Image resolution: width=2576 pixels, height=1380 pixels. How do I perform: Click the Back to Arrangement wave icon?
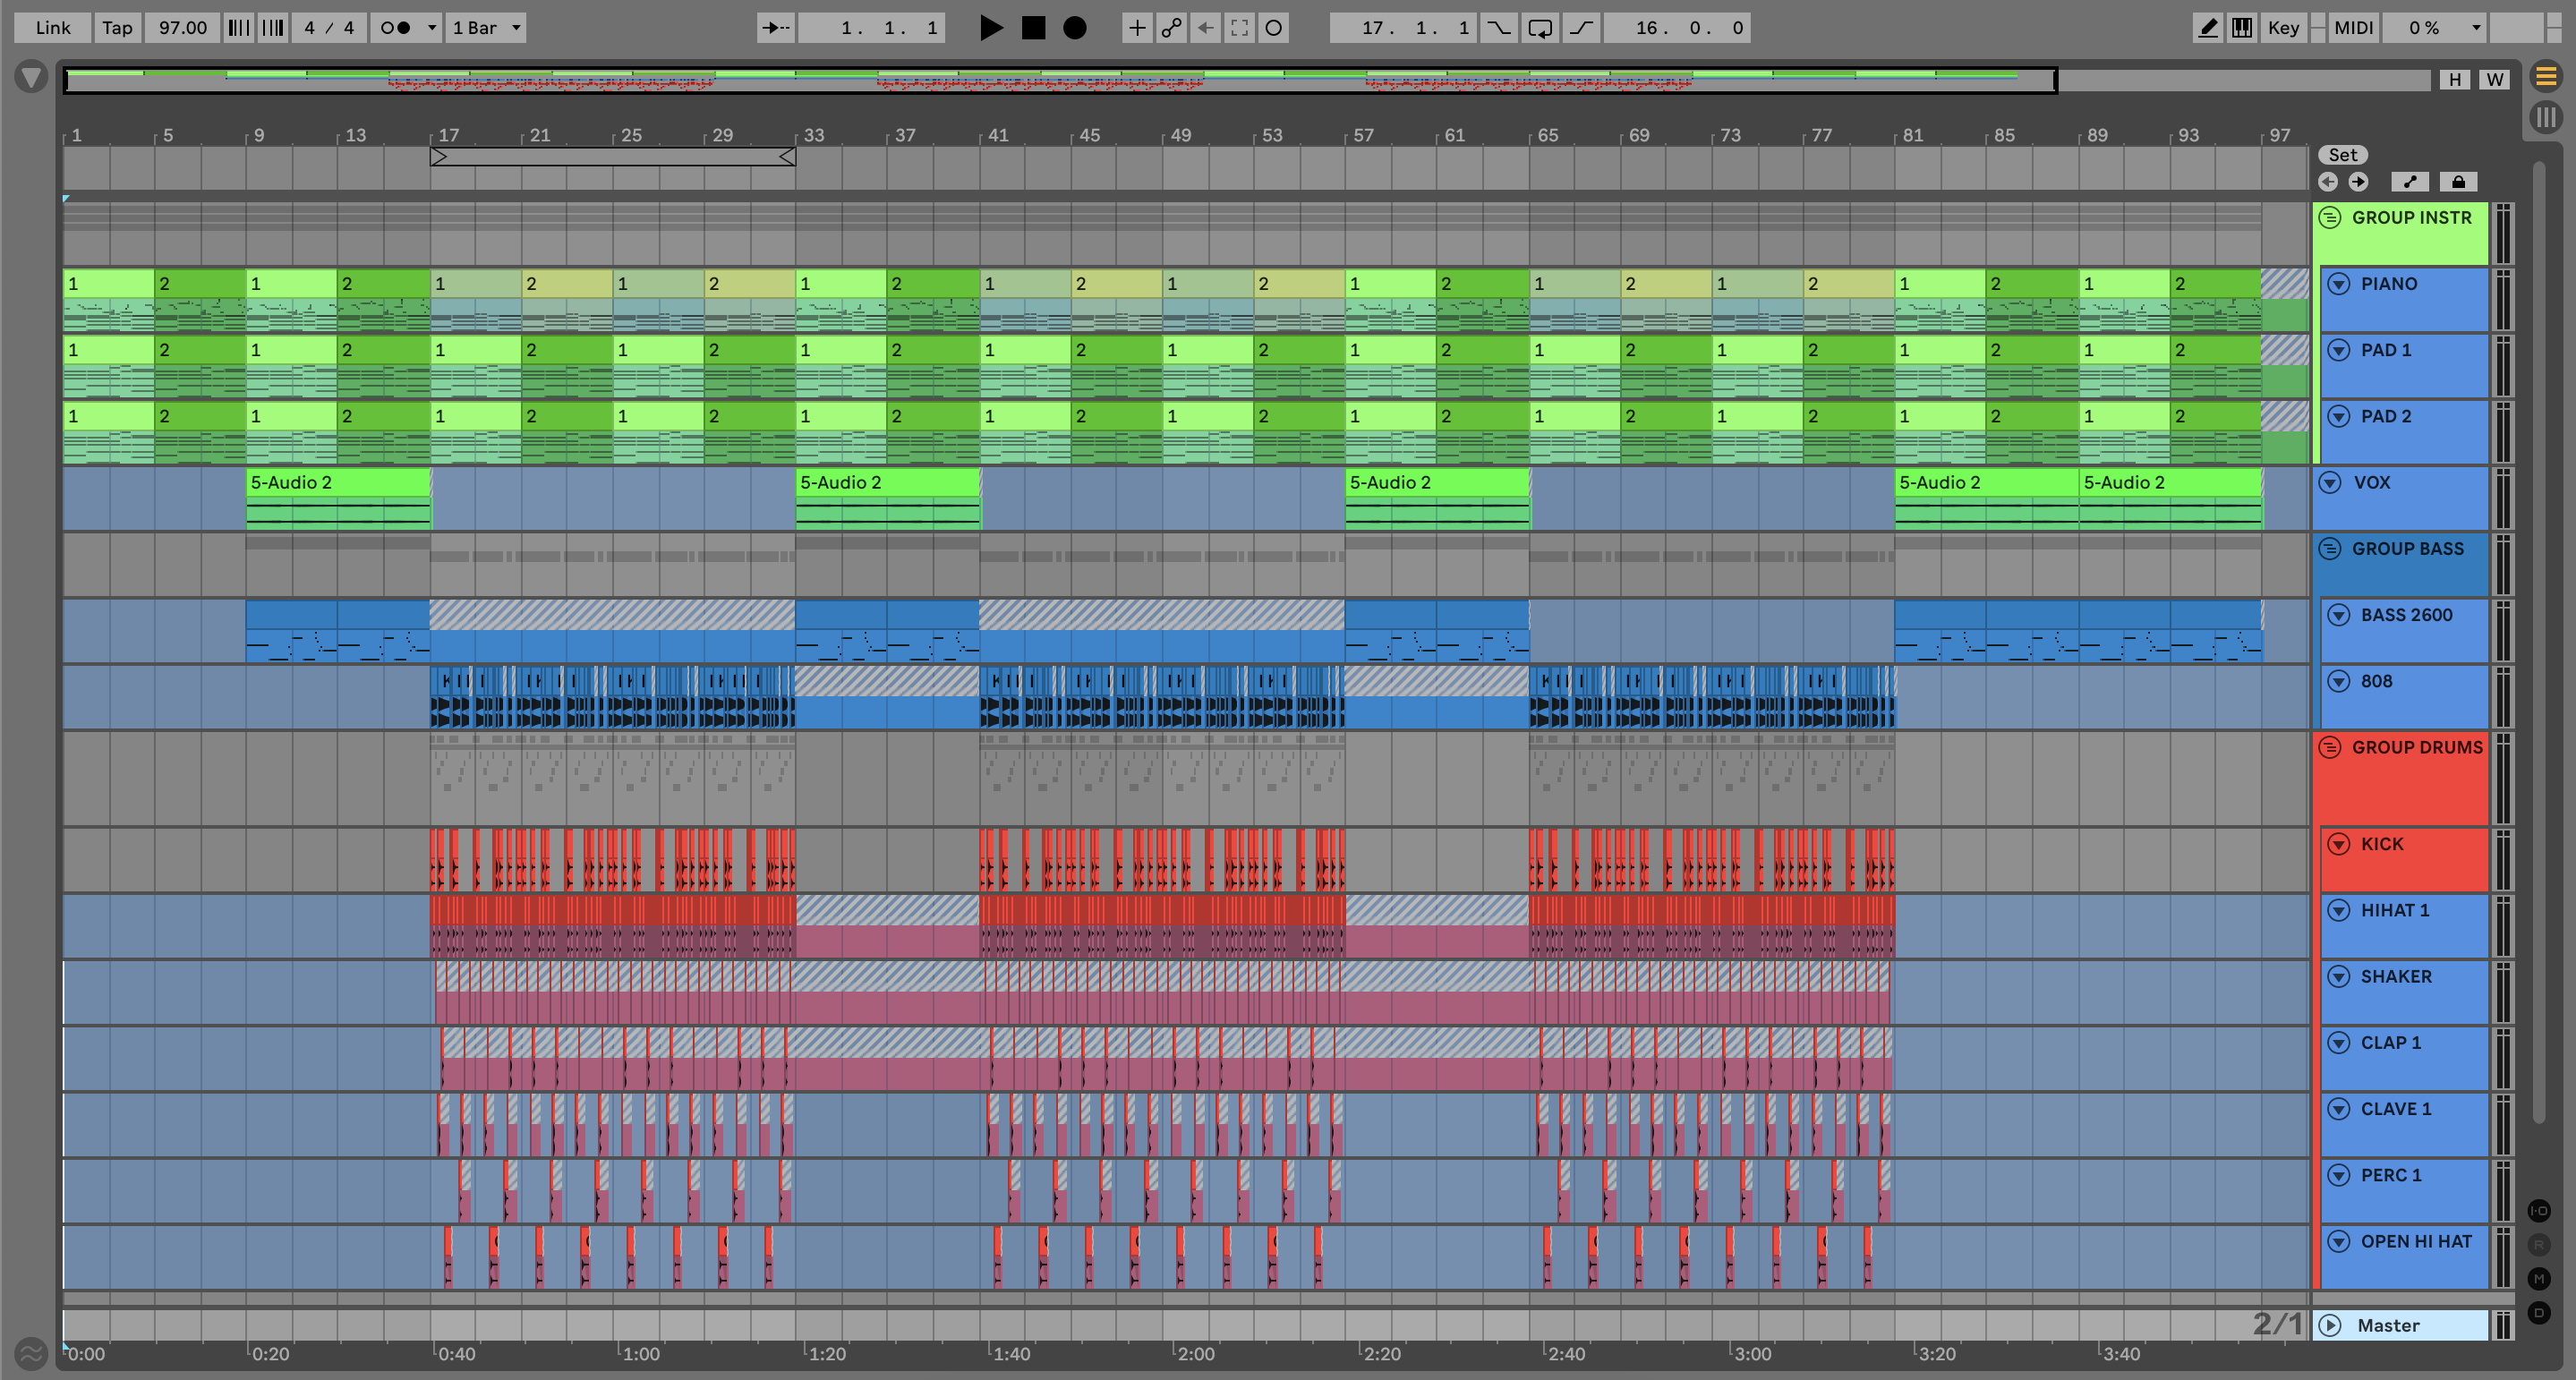31,1354
